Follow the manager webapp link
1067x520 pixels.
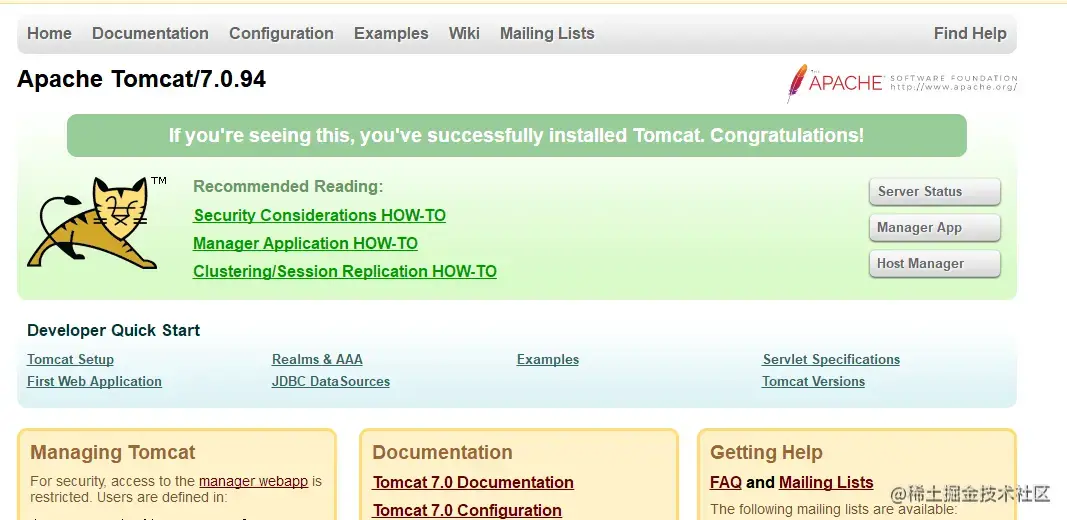[254, 481]
